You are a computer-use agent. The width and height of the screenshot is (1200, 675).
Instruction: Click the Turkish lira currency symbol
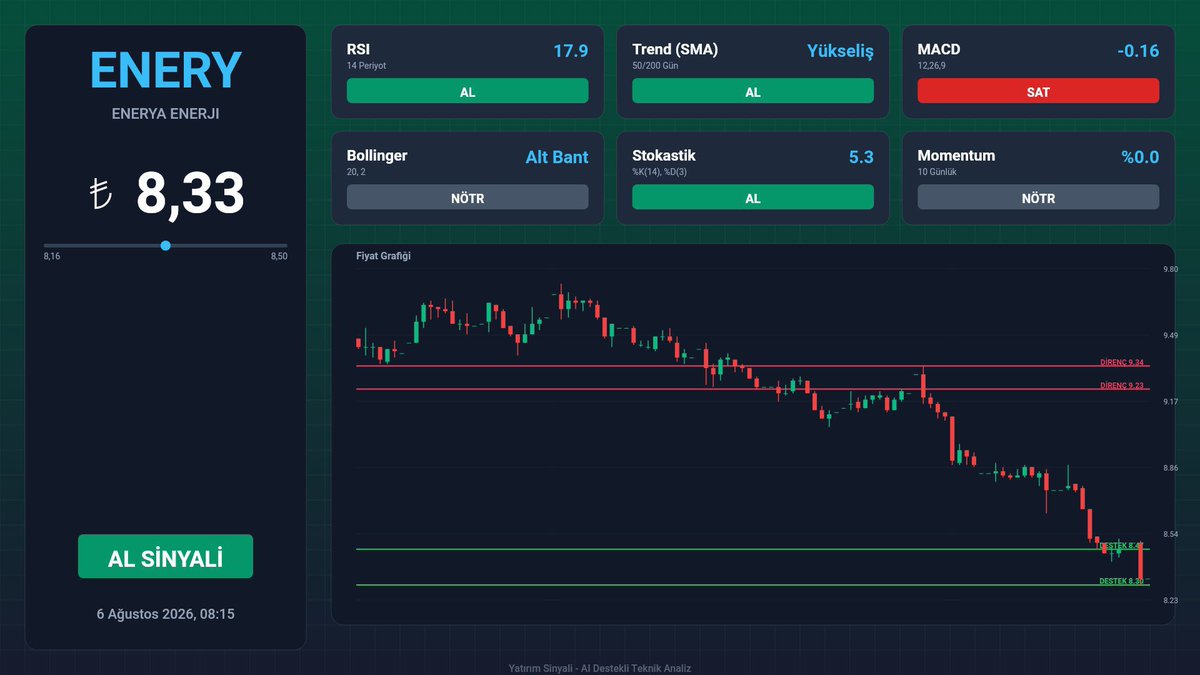coord(100,194)
